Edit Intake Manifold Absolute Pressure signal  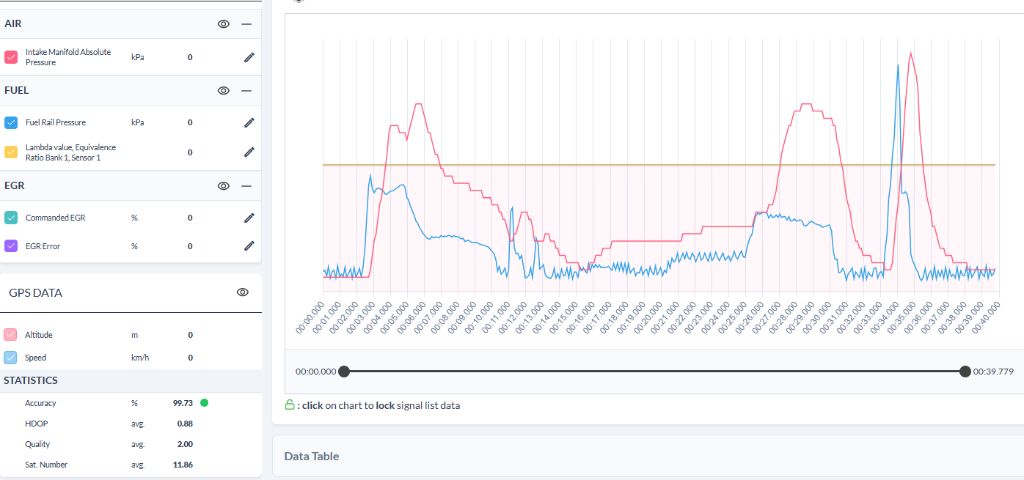(248, 57)
